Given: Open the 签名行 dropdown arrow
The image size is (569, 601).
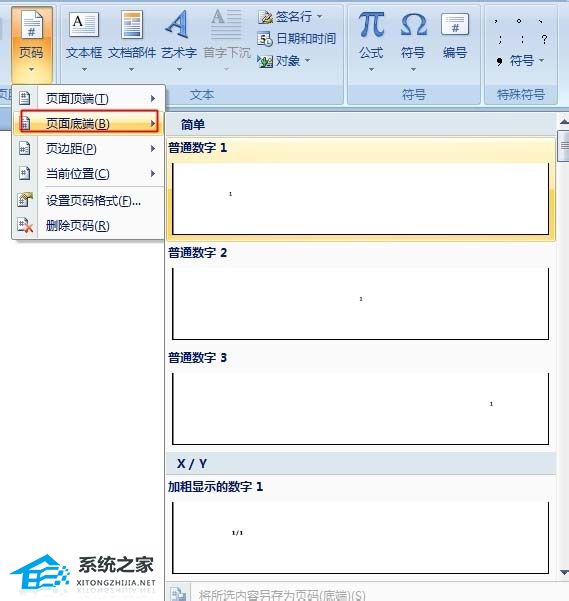Looking at the screenshot, I should tap(320, 16).
